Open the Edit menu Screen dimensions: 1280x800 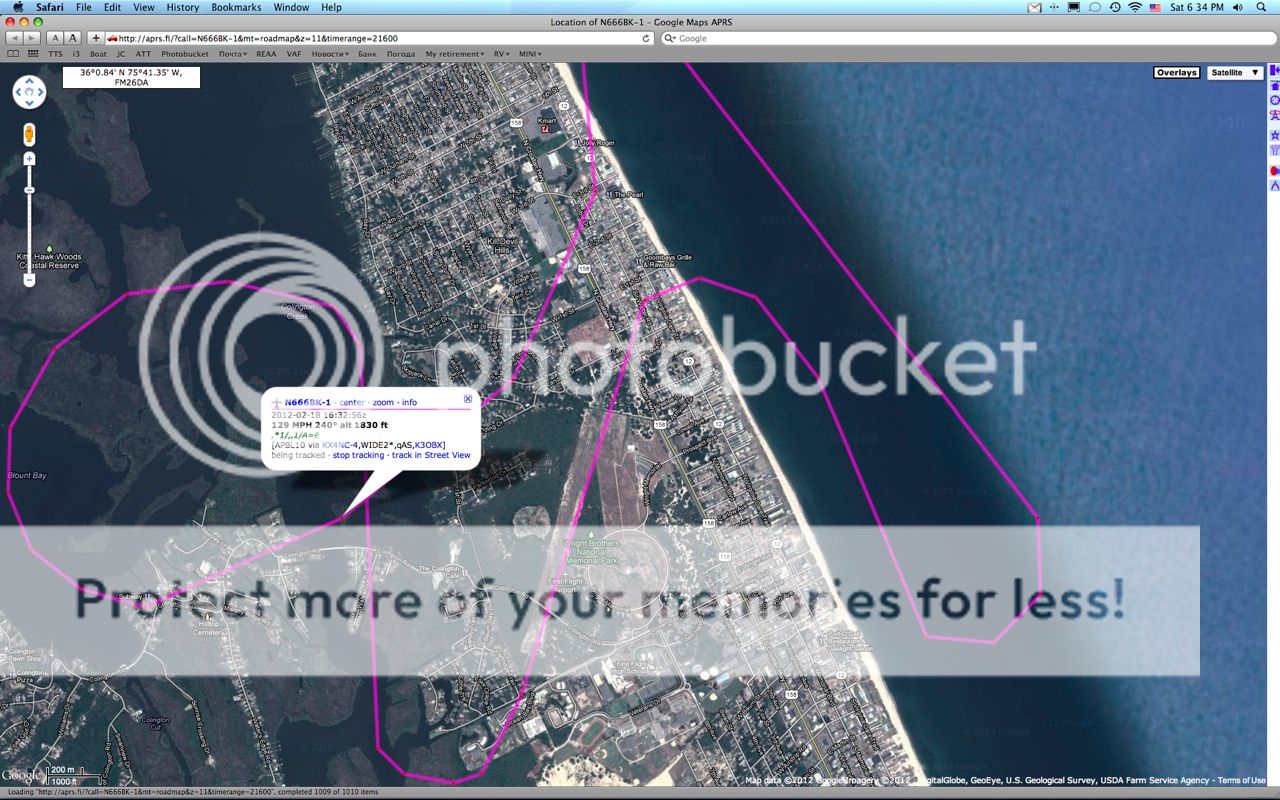click(x=113, y=7)
